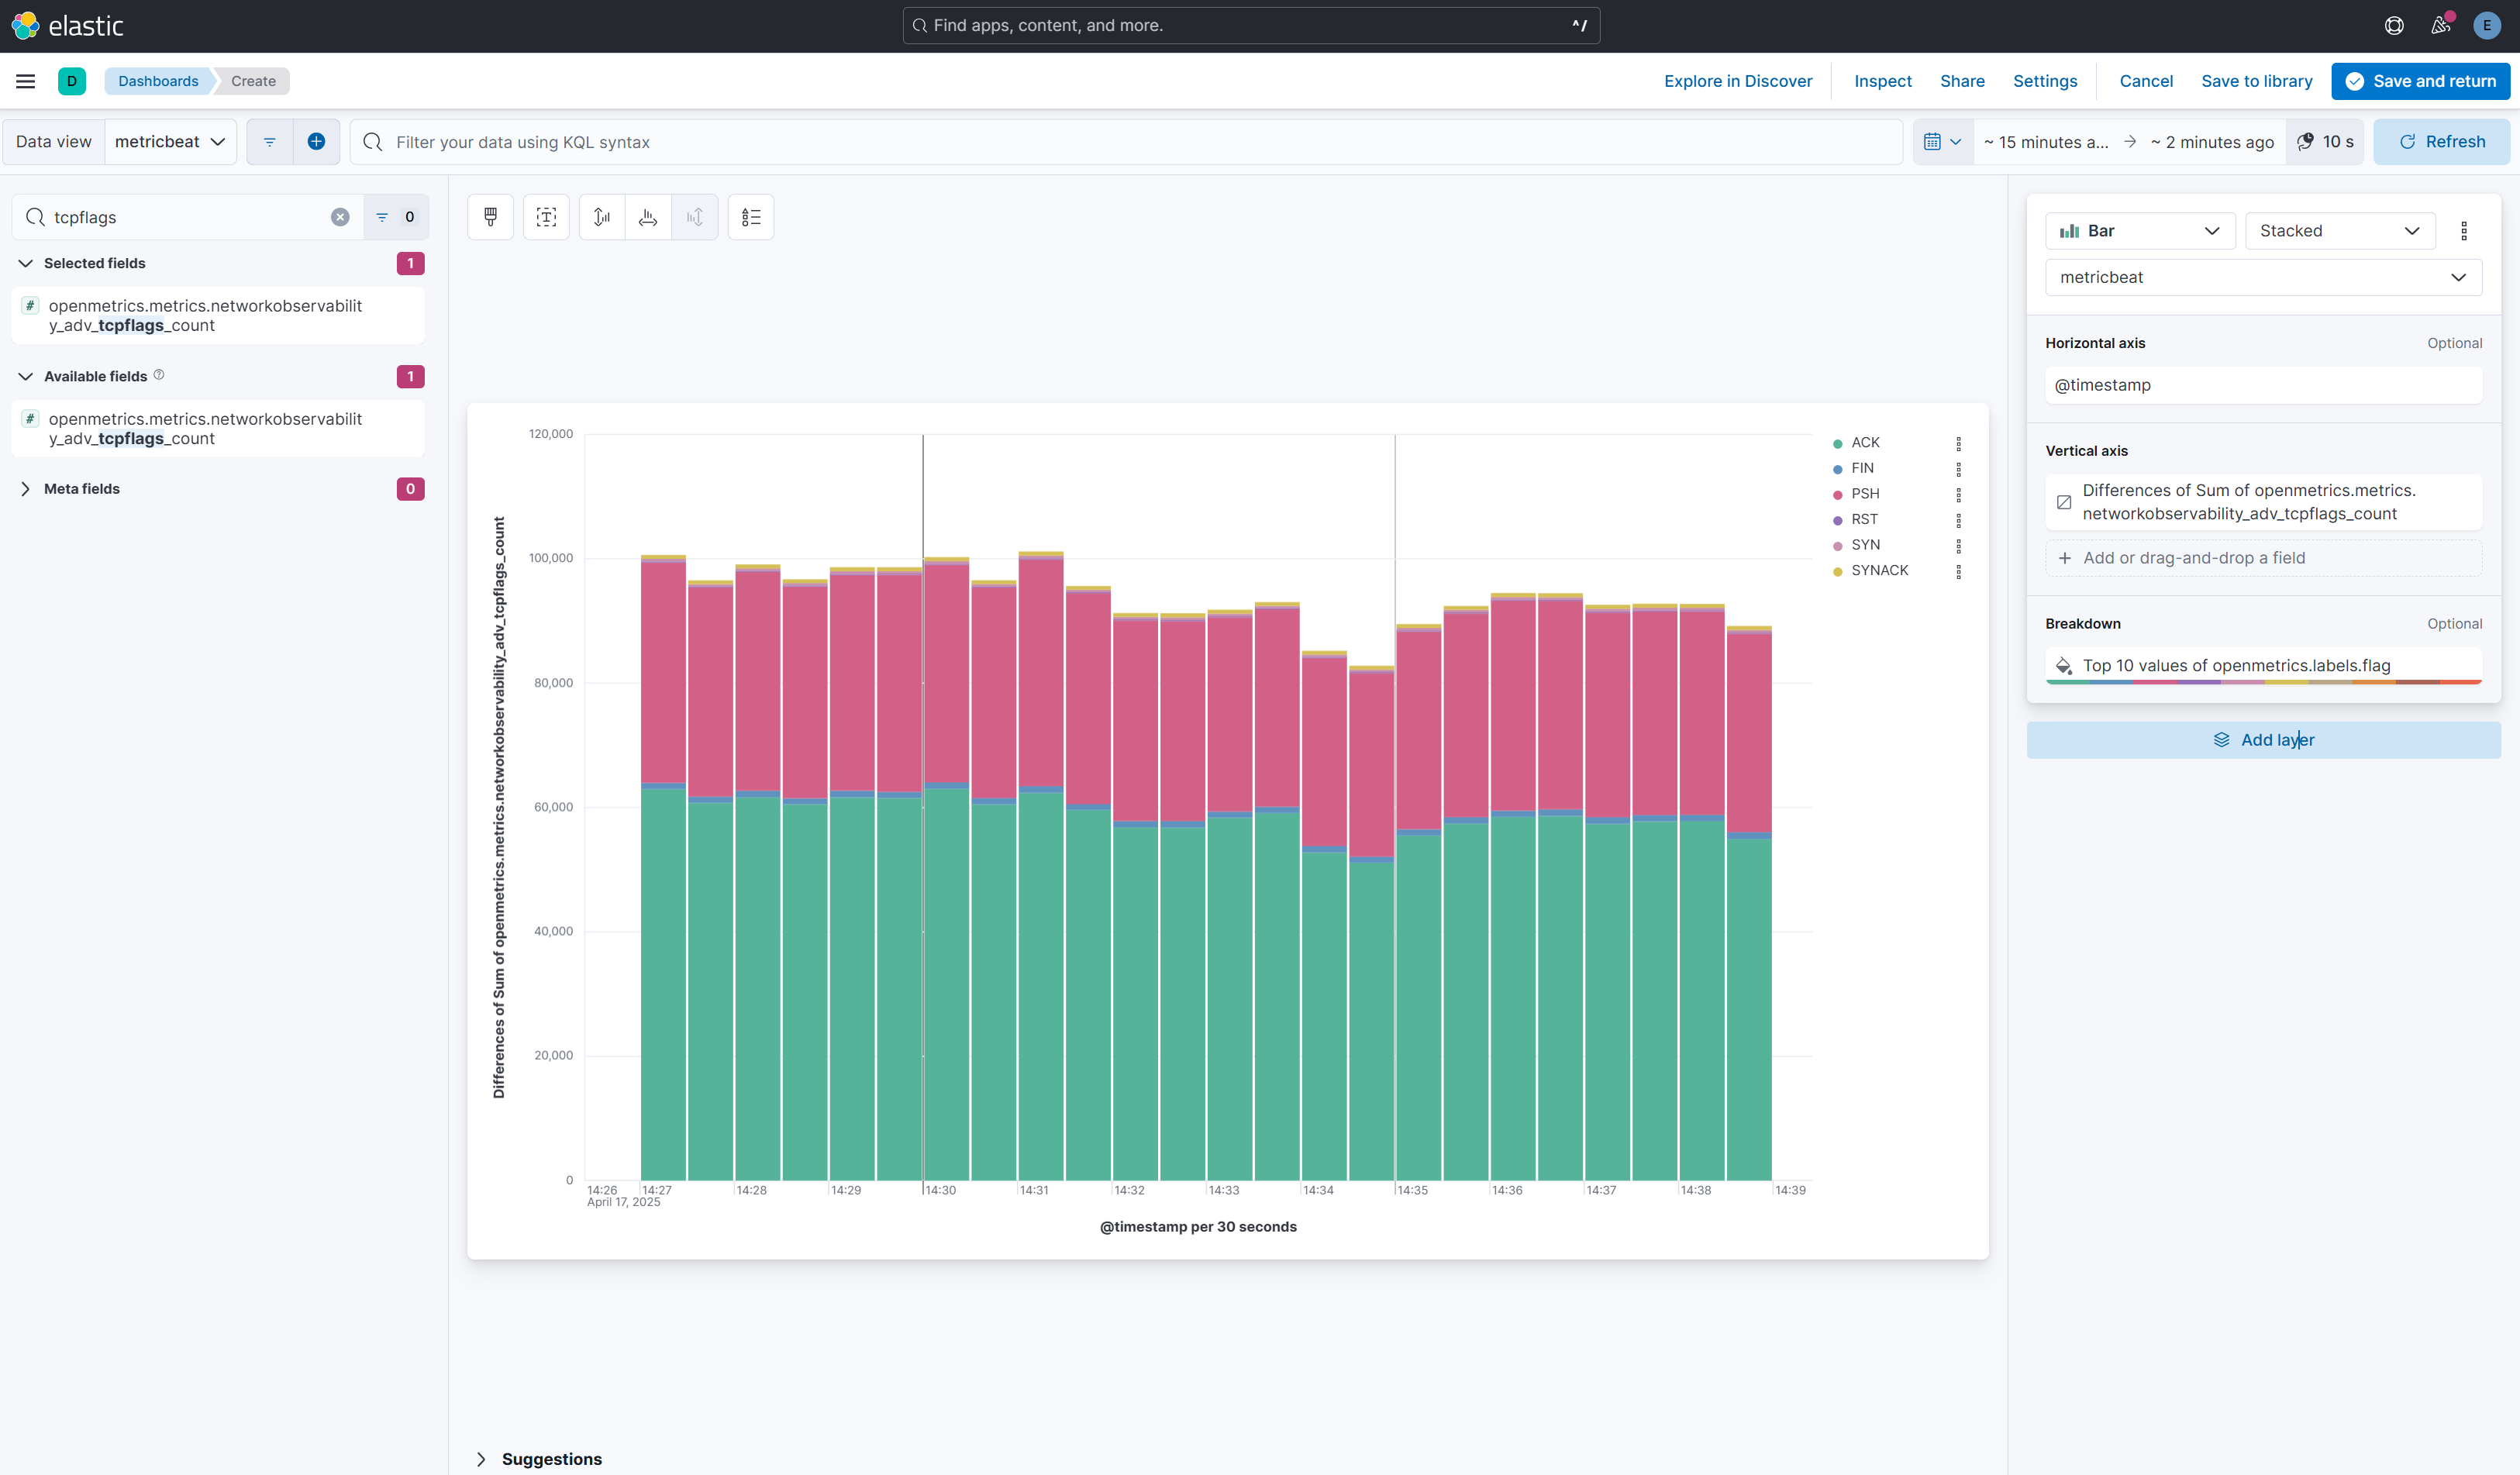Toggle the SYNACK legend series

pos(1878,570)
